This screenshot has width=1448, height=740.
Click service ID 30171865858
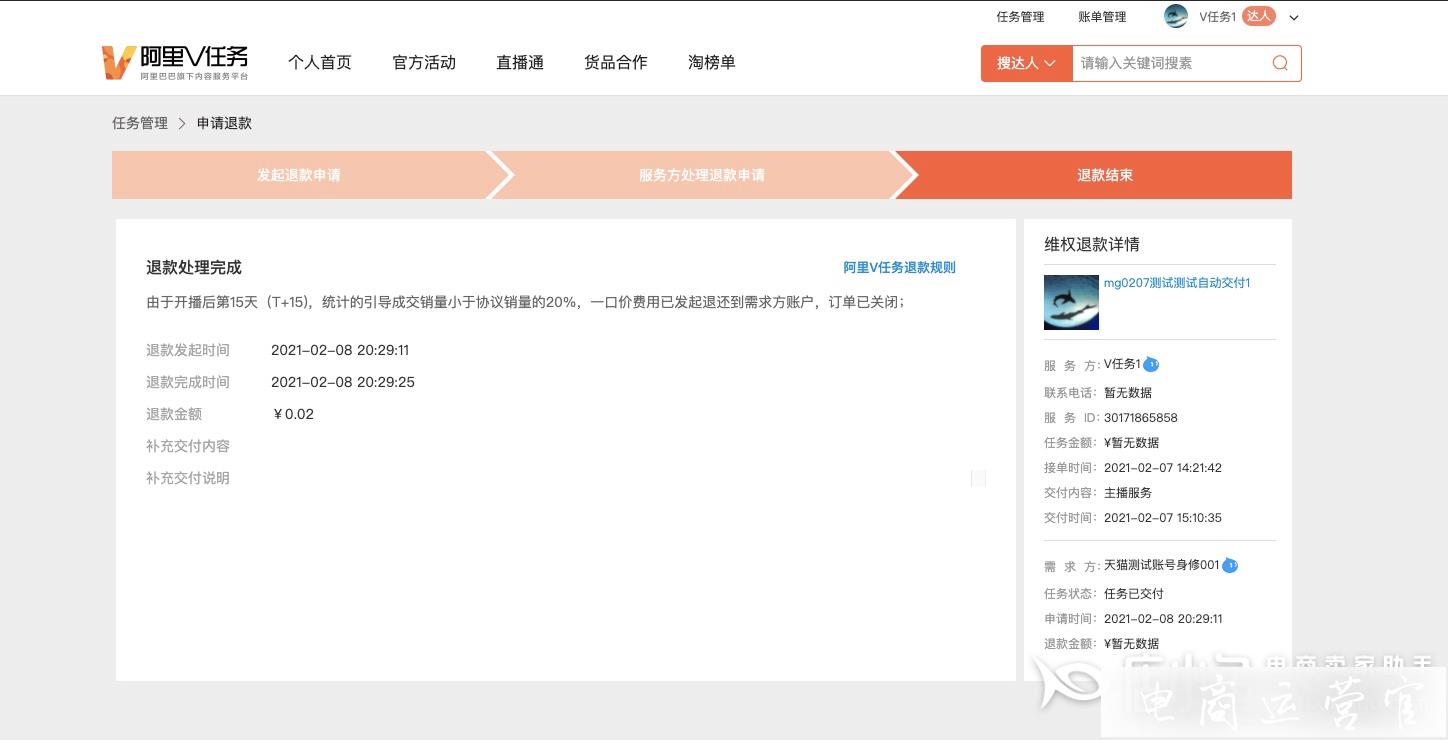click(x=1141, y=418)
